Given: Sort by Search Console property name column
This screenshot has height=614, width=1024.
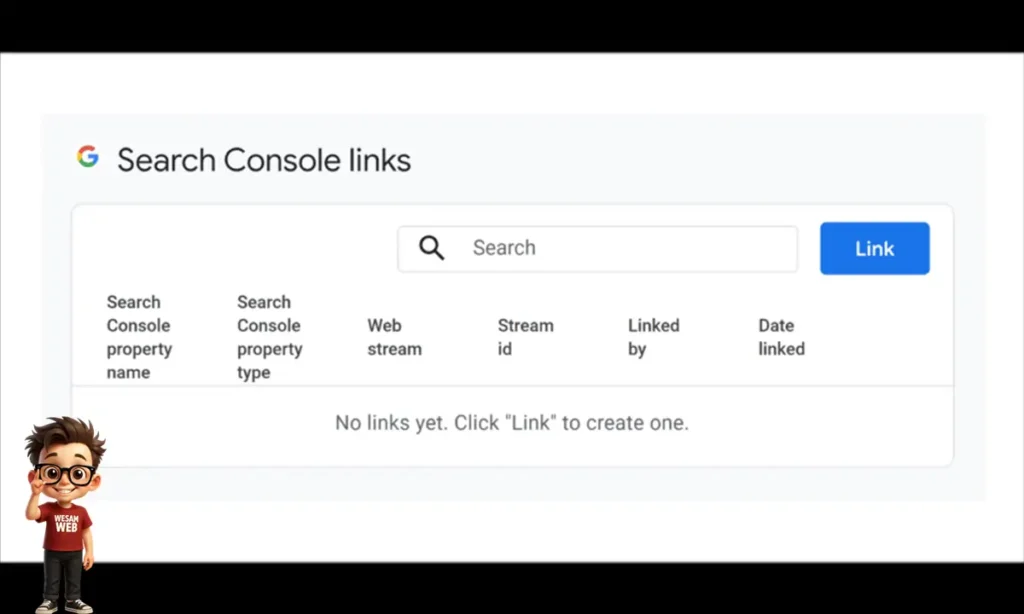Looking at the screenshot, I should (139, 337).
